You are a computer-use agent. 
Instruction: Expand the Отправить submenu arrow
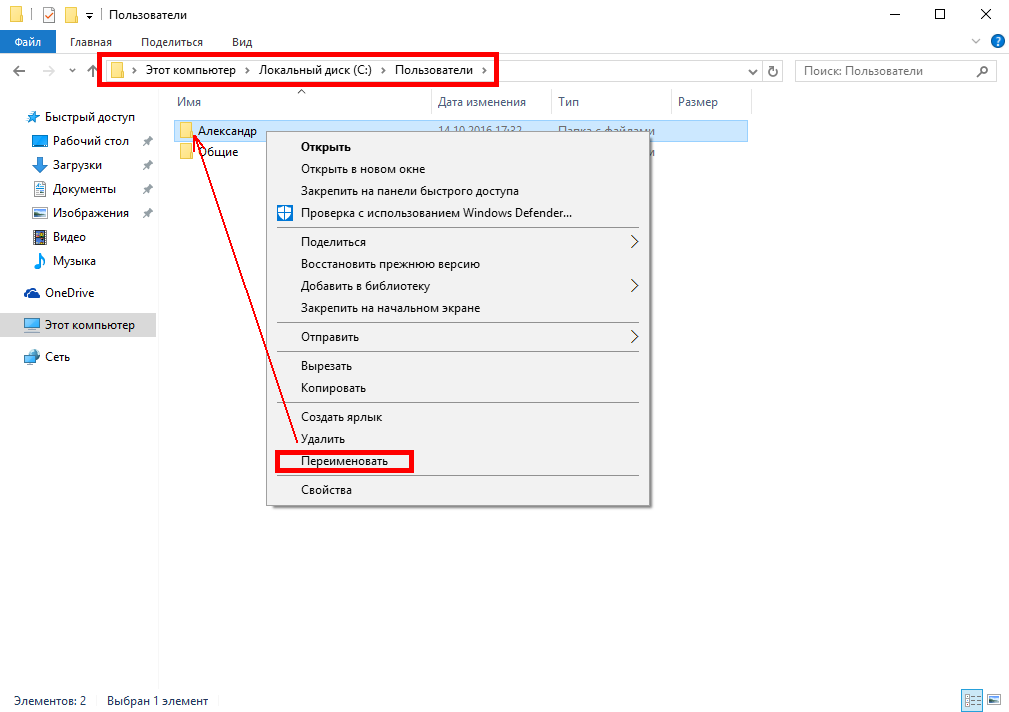click(x=634, y=337)
